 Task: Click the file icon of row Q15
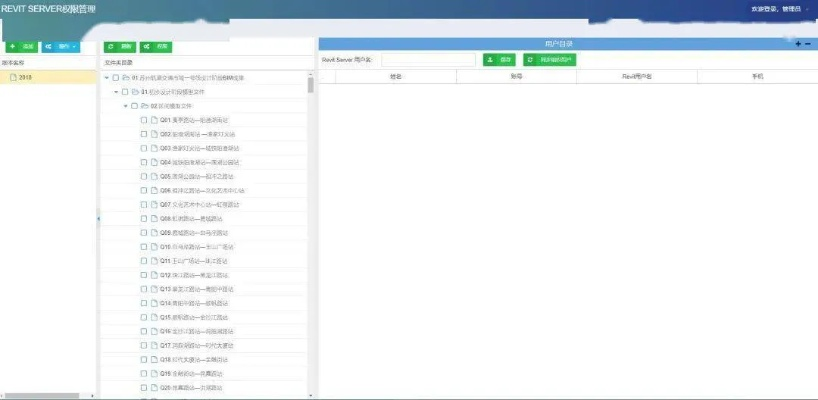coord(154,317)
